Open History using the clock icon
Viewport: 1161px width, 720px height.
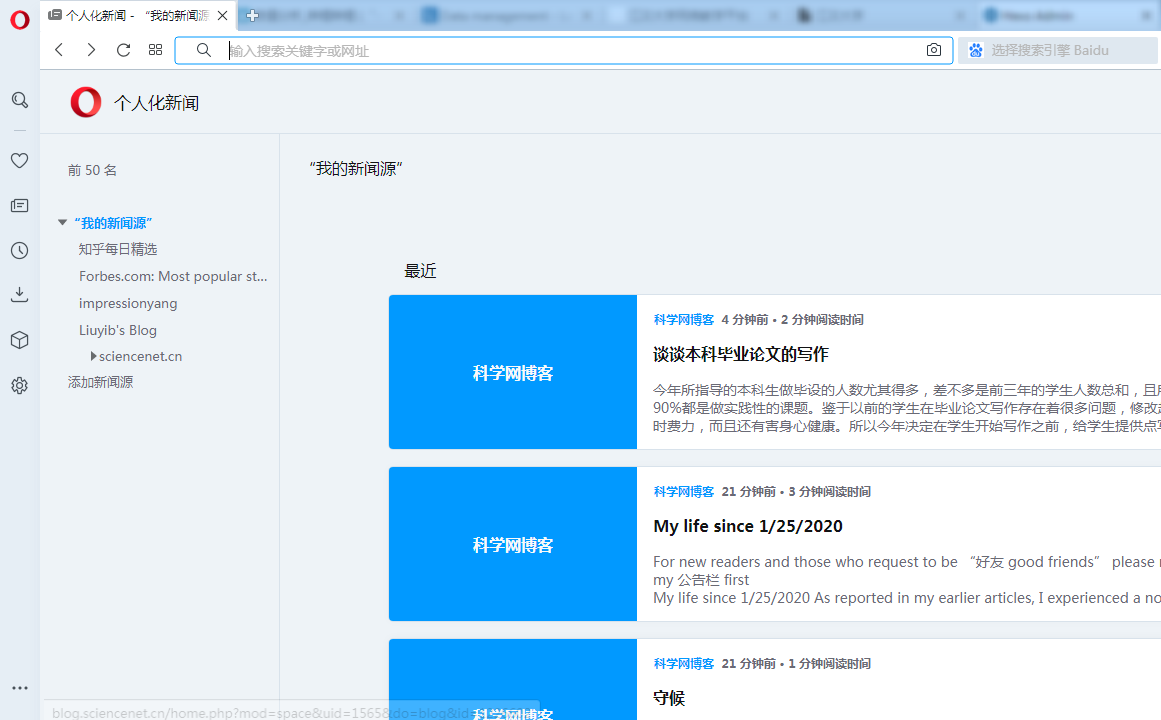19,250
